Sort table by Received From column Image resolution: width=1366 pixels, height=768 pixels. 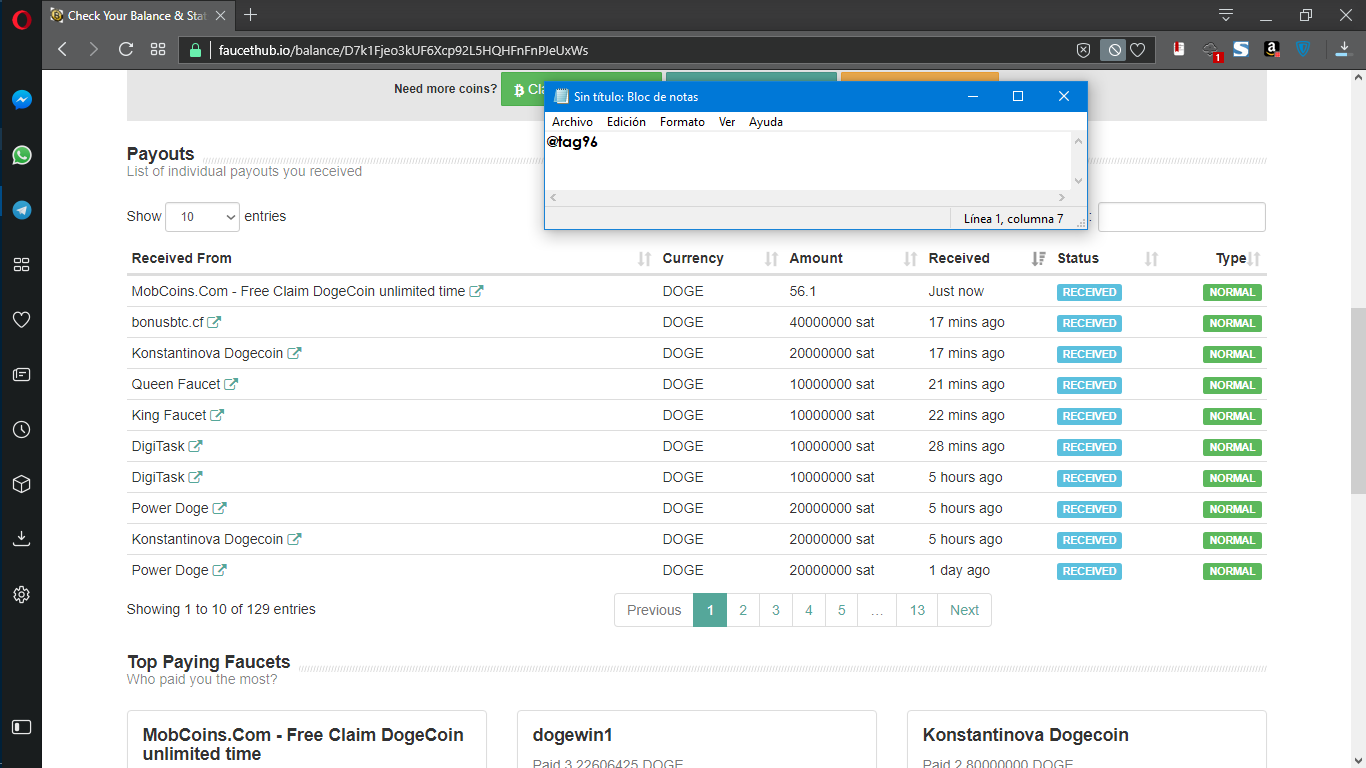(x=391, y=258)
